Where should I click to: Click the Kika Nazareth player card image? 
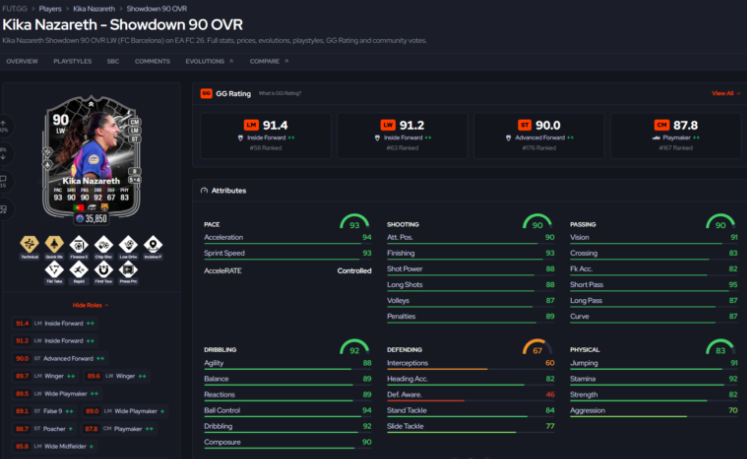tap(91, 155)
